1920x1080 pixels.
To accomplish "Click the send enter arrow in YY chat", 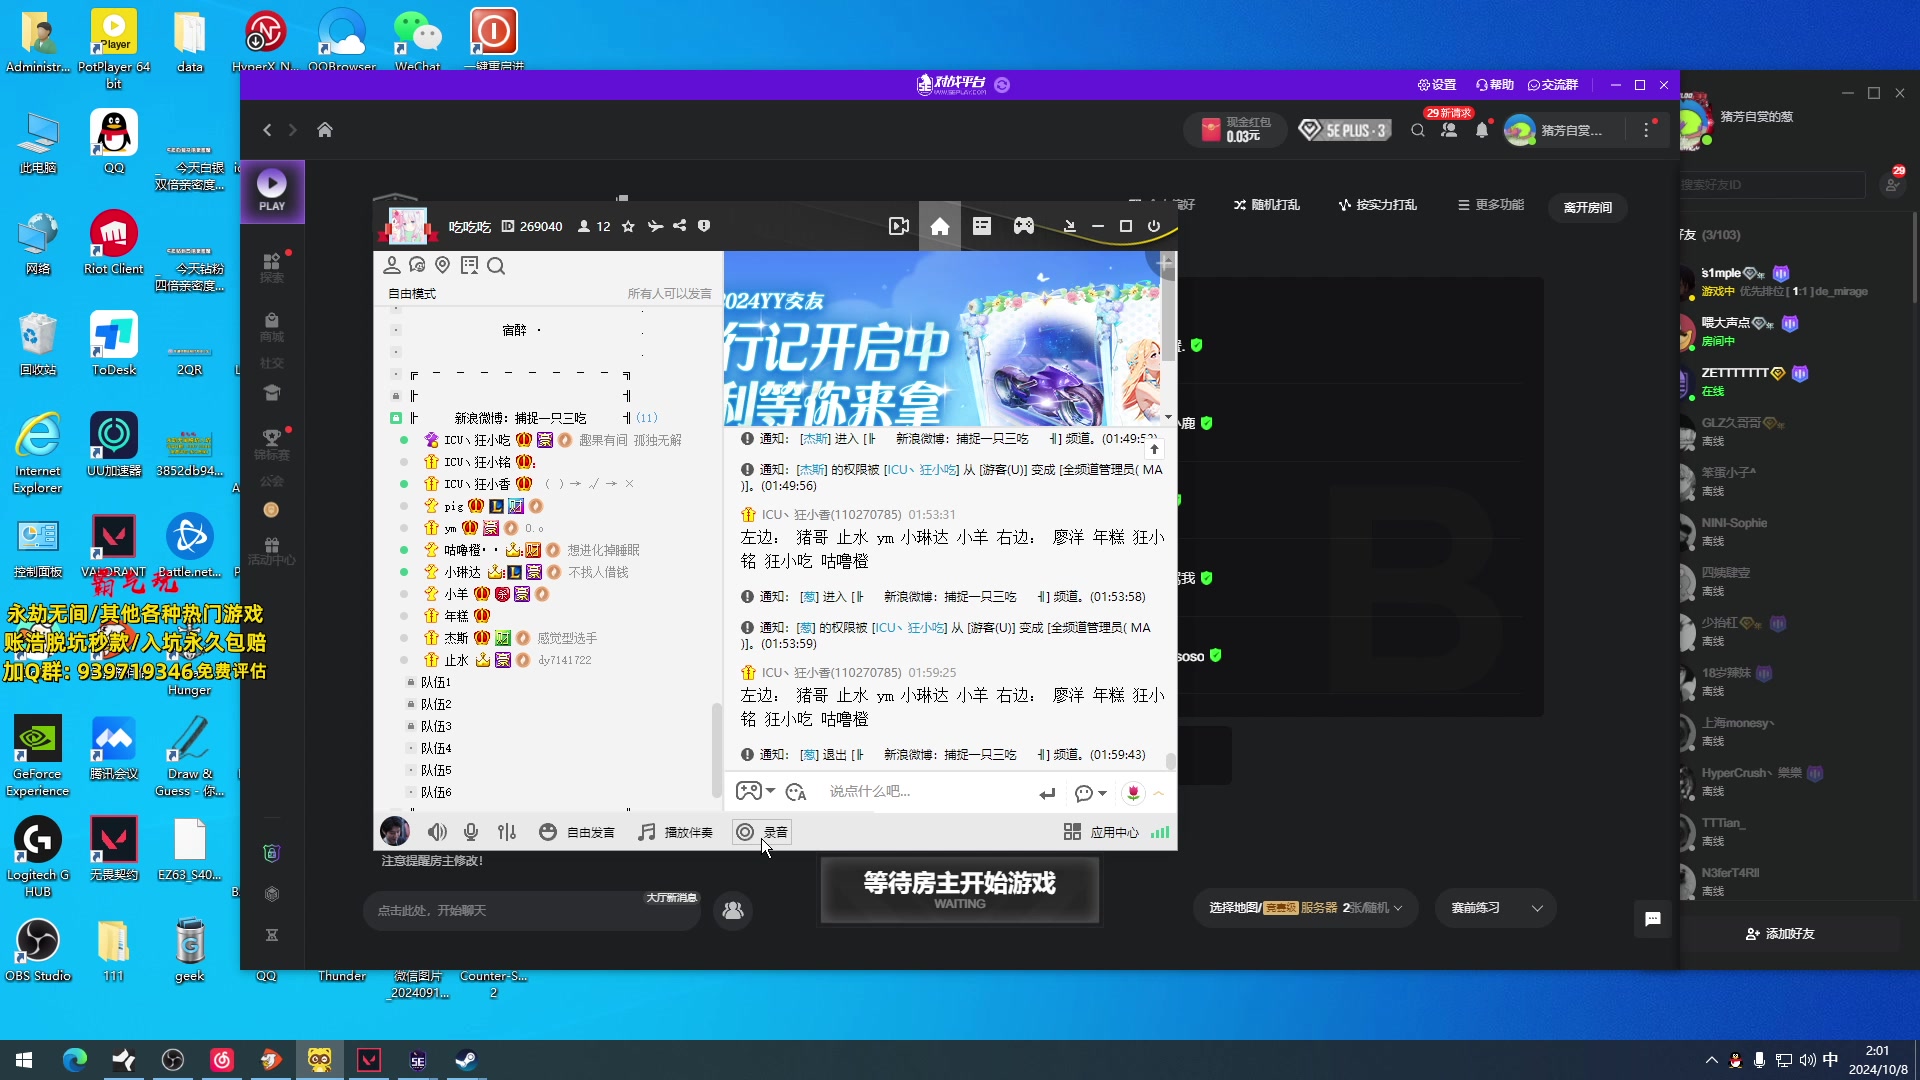I will [x=1047, y=793].
